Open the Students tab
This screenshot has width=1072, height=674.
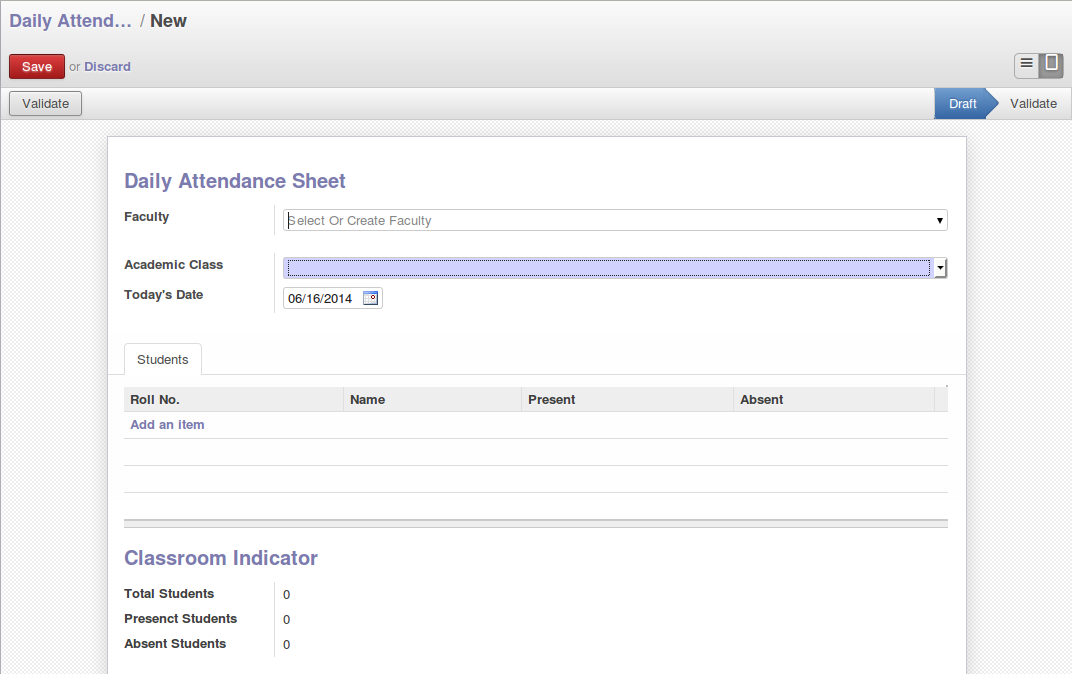coord(163,360)
